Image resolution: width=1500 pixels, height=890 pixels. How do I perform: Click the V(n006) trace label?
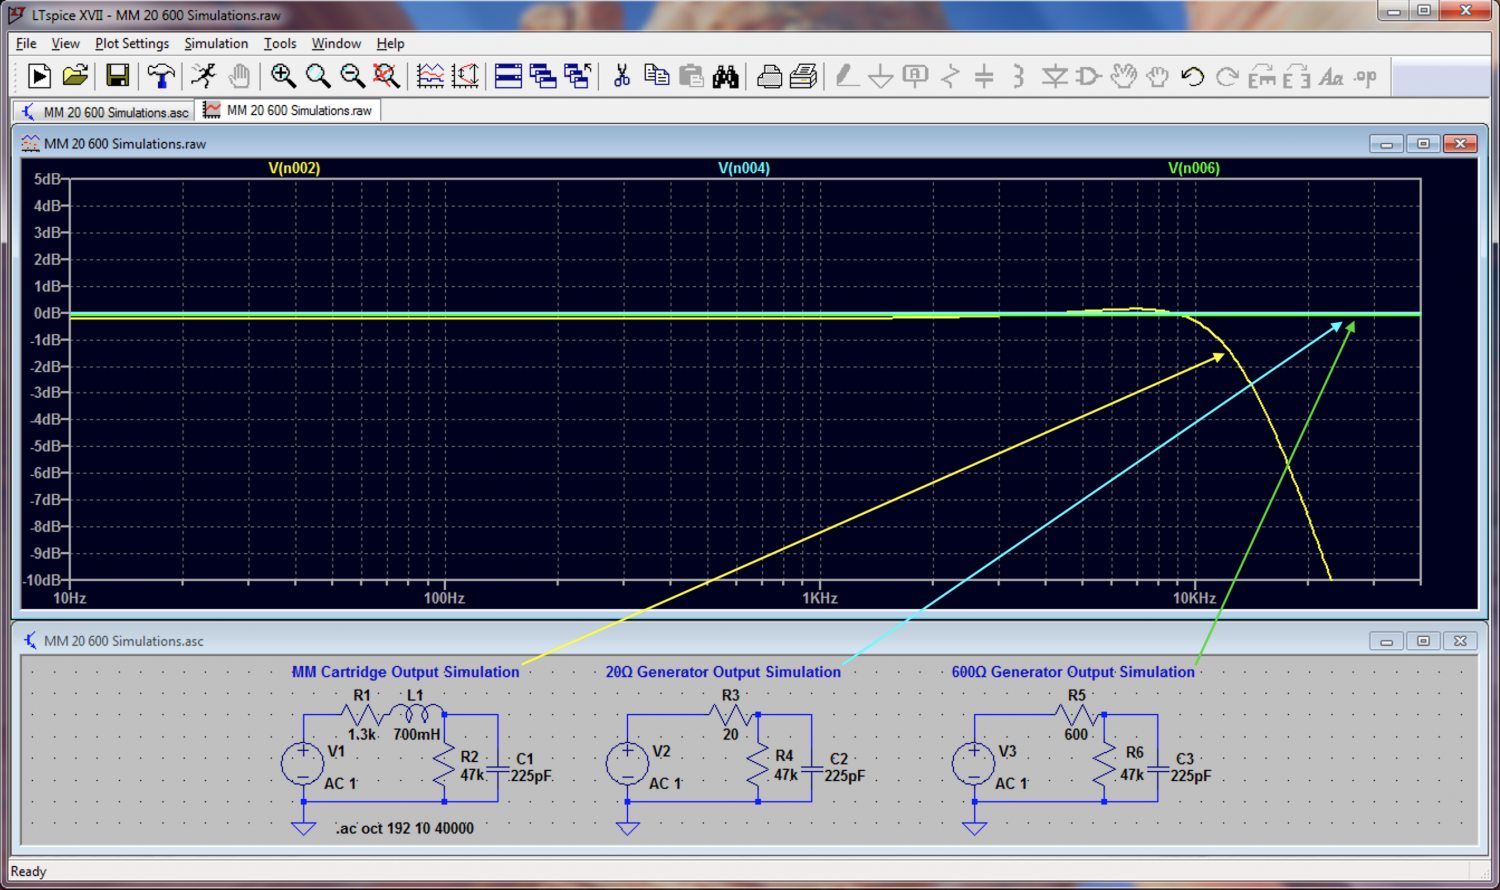coord(1194,168)
